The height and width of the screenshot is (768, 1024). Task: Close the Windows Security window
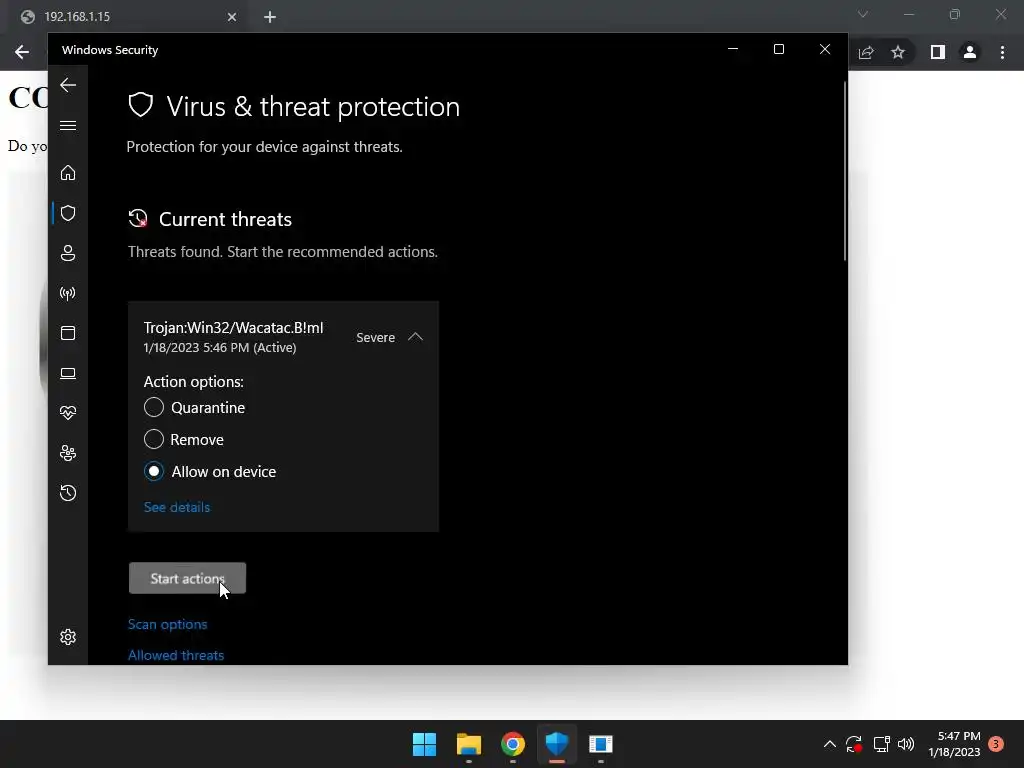[x=825, y=49]
